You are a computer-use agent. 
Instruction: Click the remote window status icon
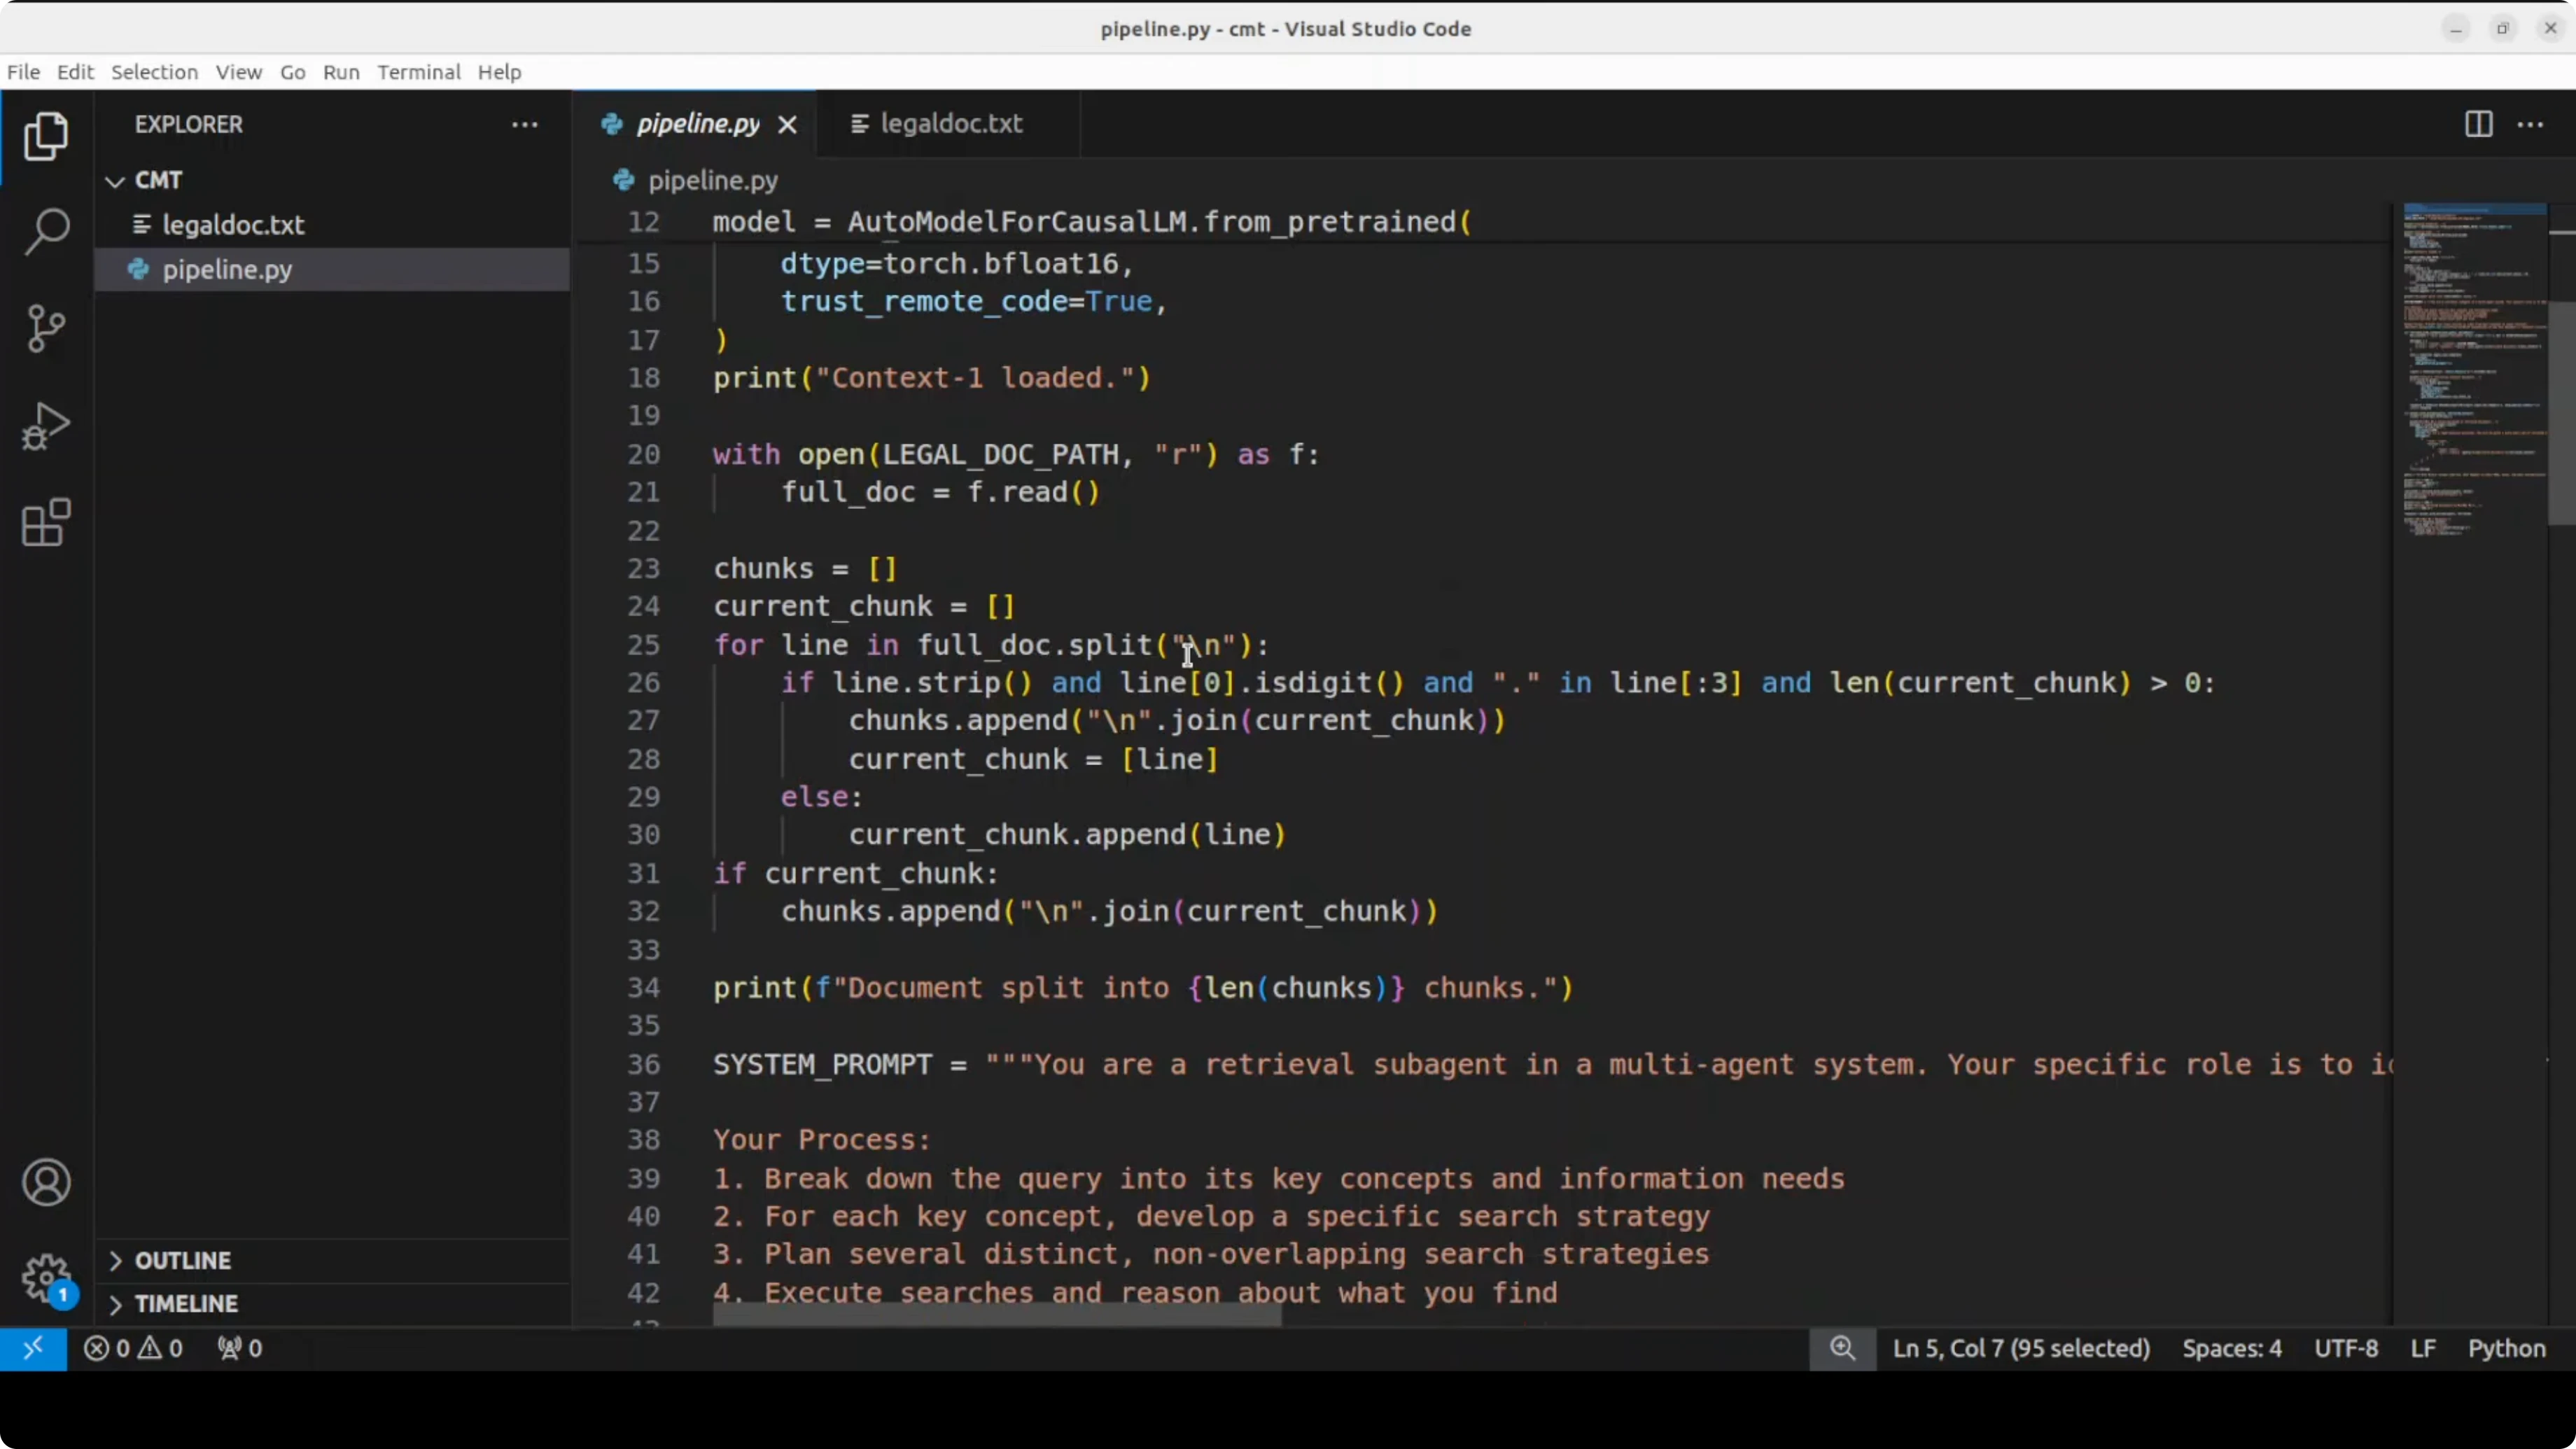point(33,1348)
